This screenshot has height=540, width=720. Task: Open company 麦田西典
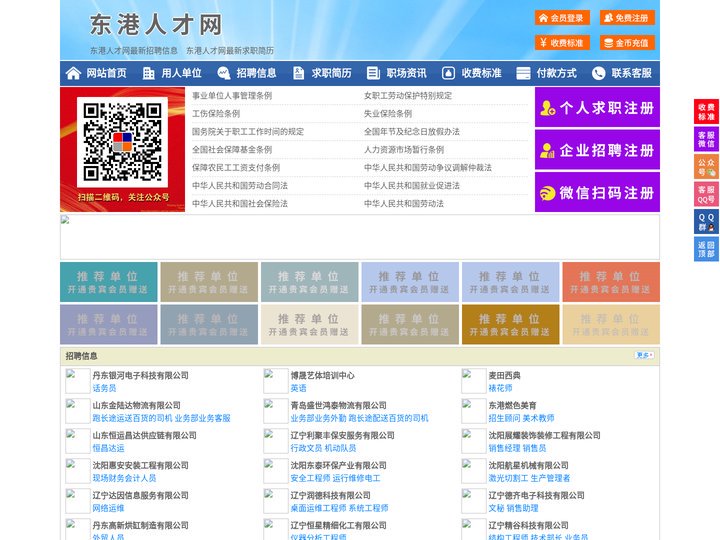pyautogui.click(x=504, y=375)
